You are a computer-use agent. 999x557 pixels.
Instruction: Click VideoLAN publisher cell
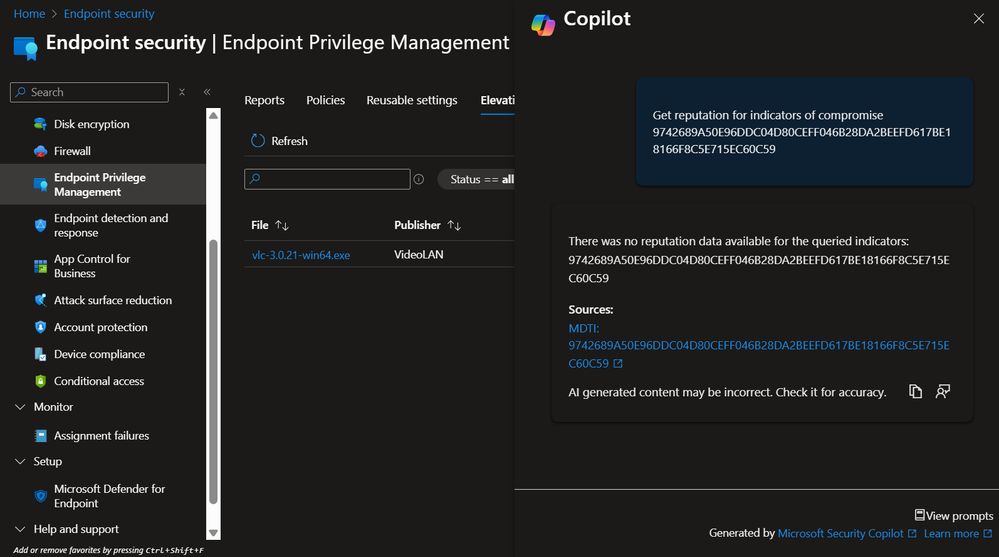click(x=419, y=254)
